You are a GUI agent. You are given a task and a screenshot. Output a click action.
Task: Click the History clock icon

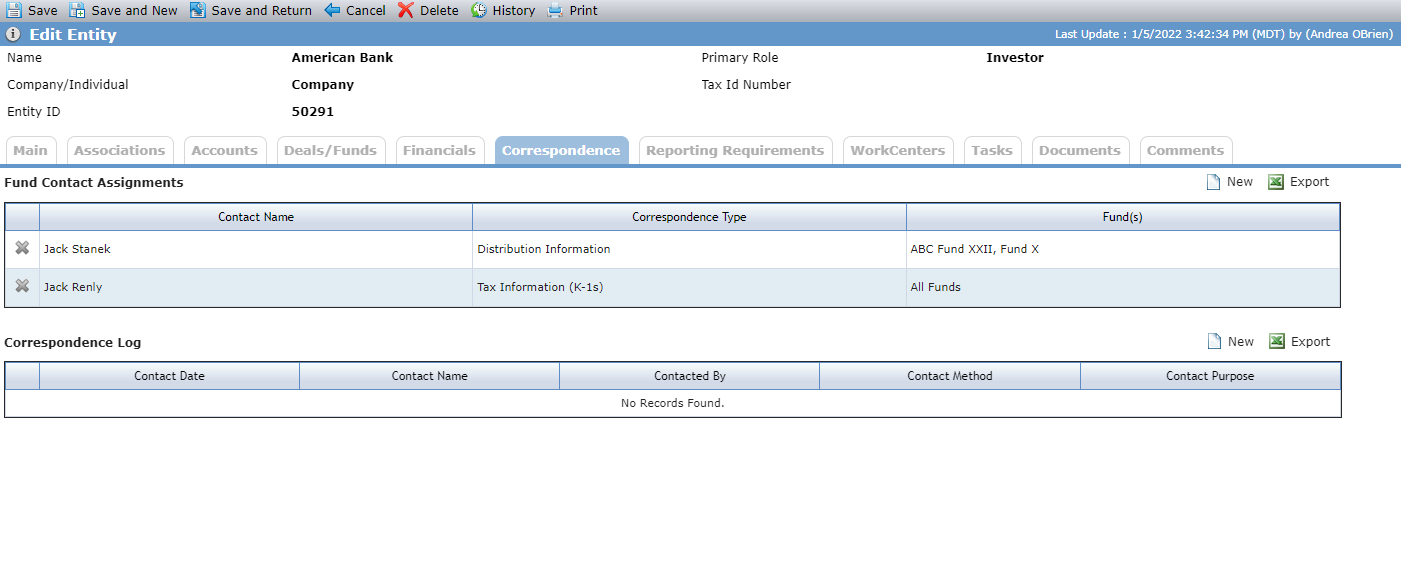click(479, 10)
